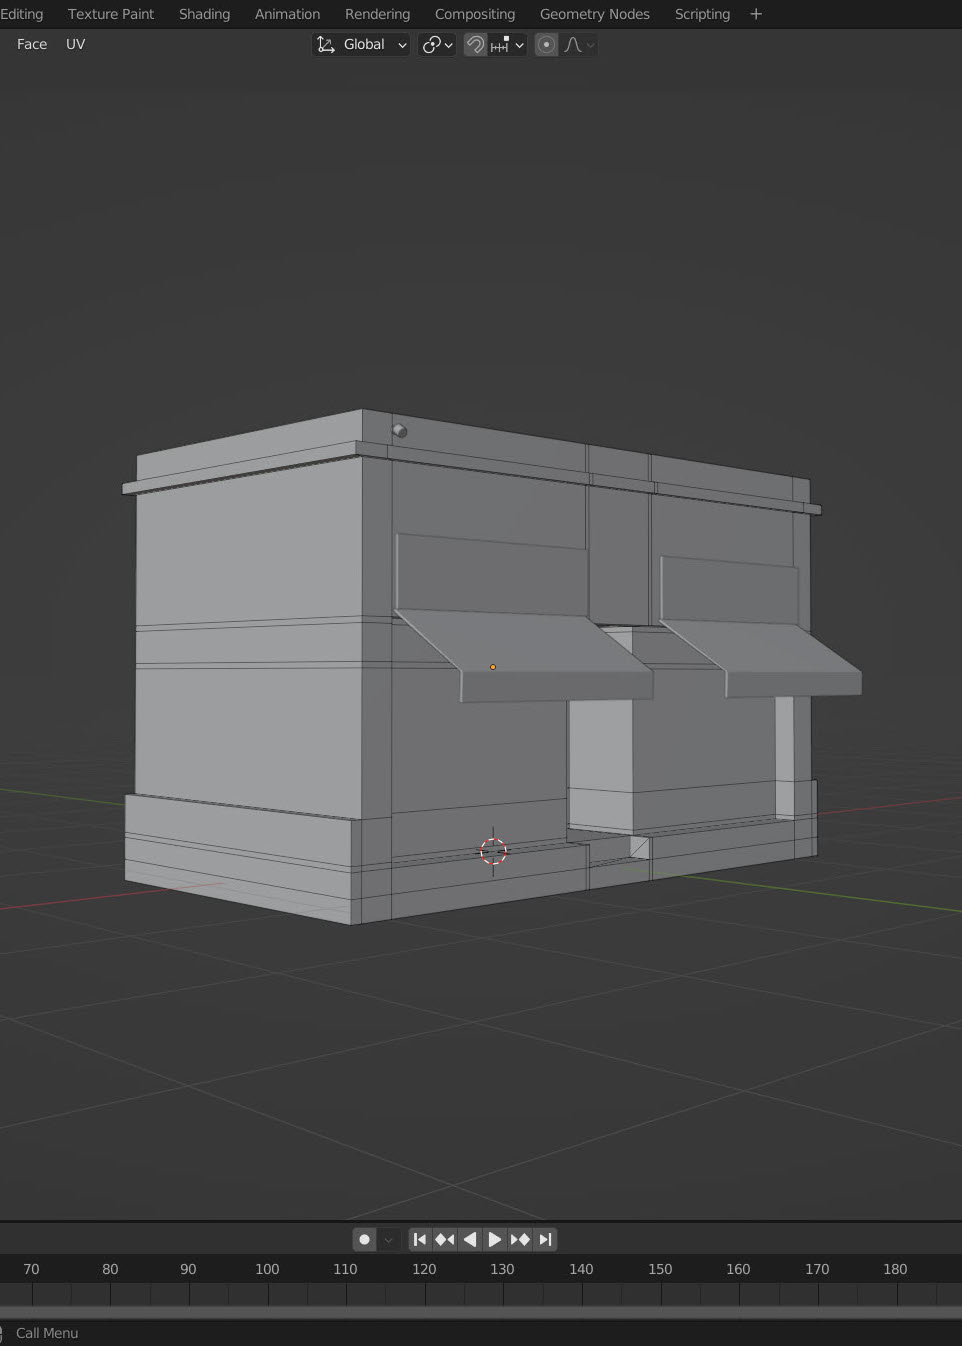Open the transform pivot point dropdown
The height and width of the screenshot is (1346, 962).
tap(438, 44)
